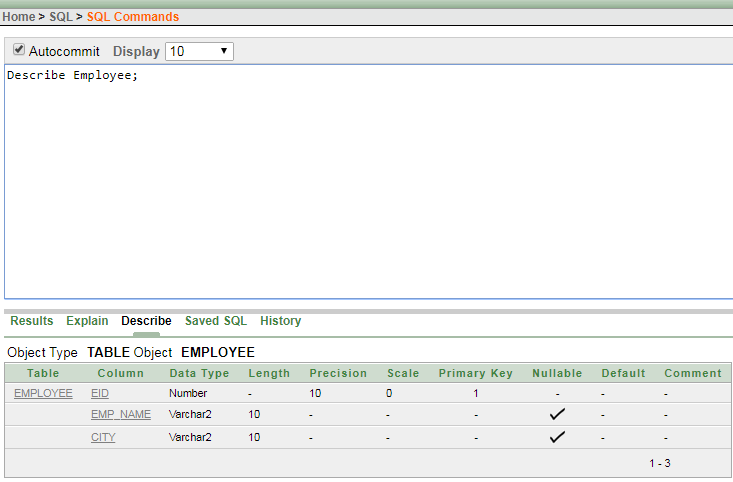The image size is (733, 482).
Task: Click the Scale column header
Action: (x=403, y=373)
